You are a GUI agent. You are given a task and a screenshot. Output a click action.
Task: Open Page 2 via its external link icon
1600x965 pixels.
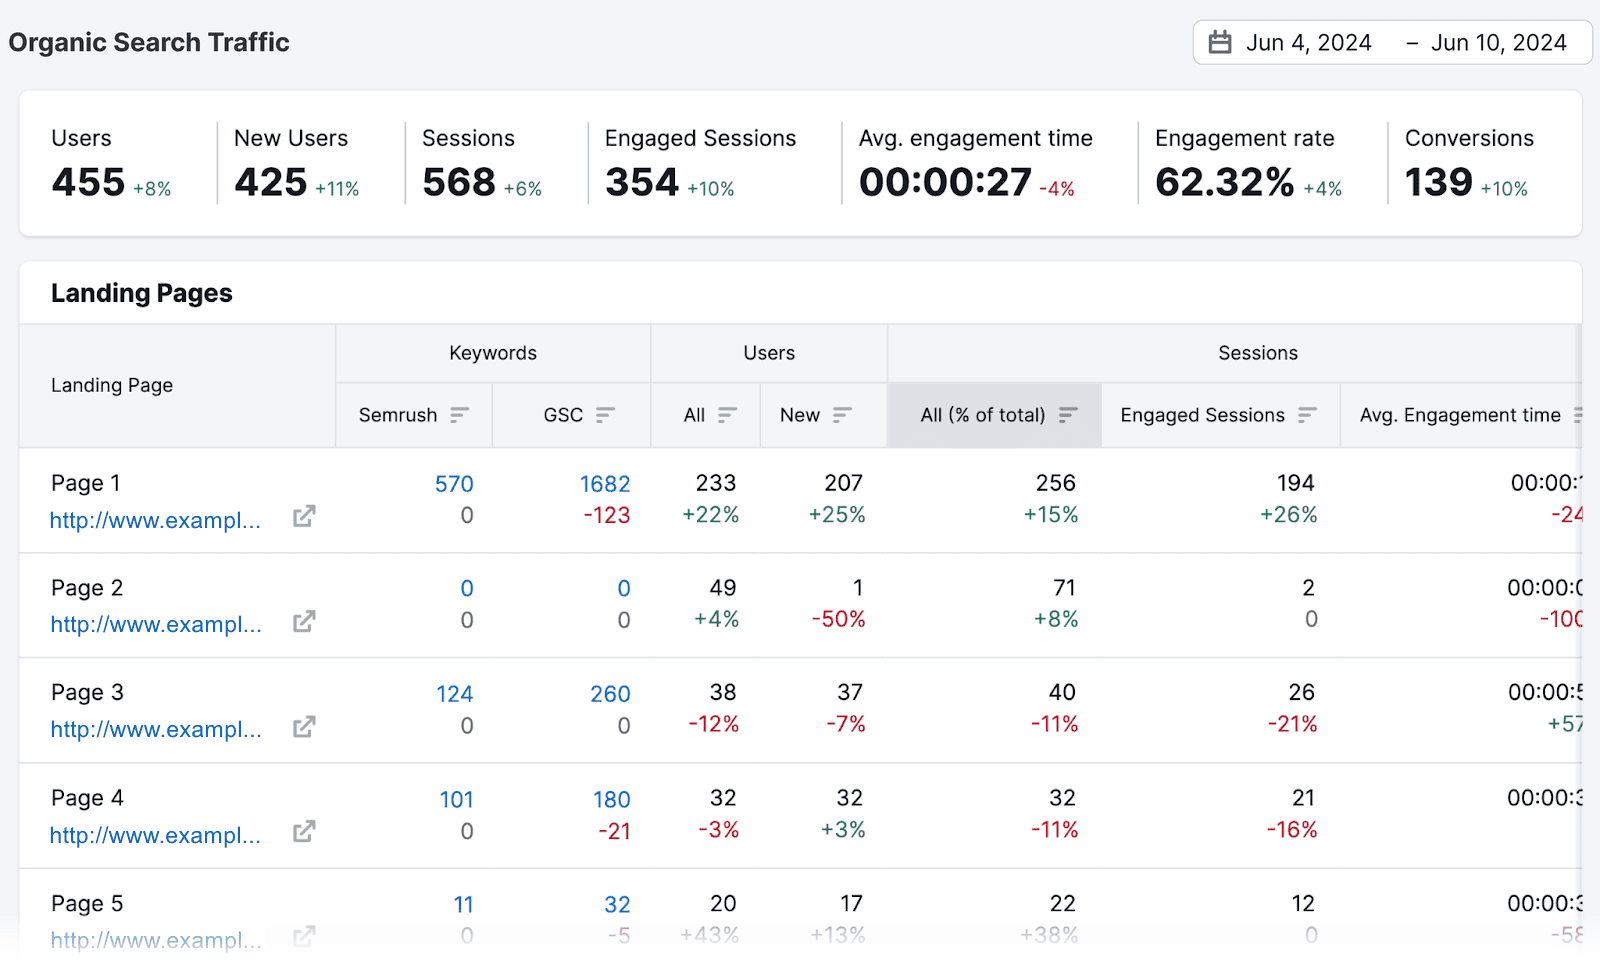(x=303, y=621)
